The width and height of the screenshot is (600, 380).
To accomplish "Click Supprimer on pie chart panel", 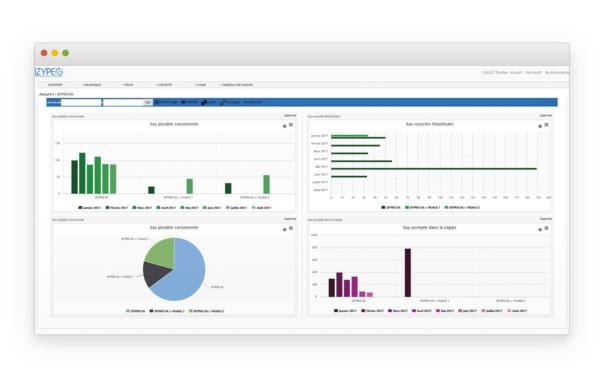I will (290, 219).
